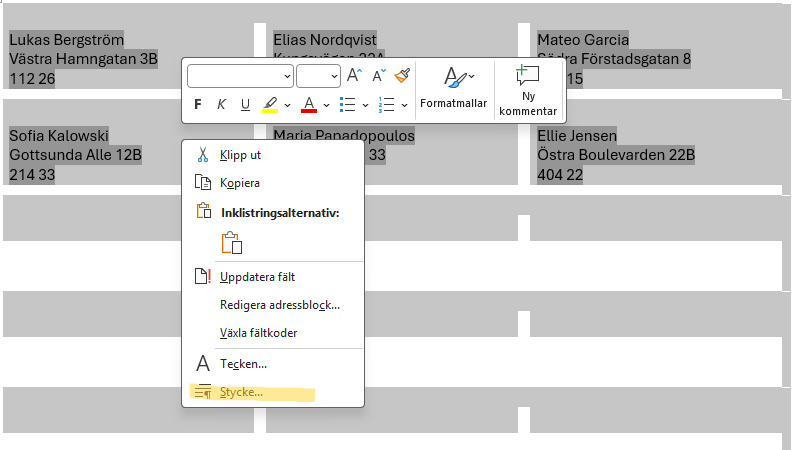Click the Bold (F) button
The width and height of the screenshot is (793, 450).
[198, 105]
